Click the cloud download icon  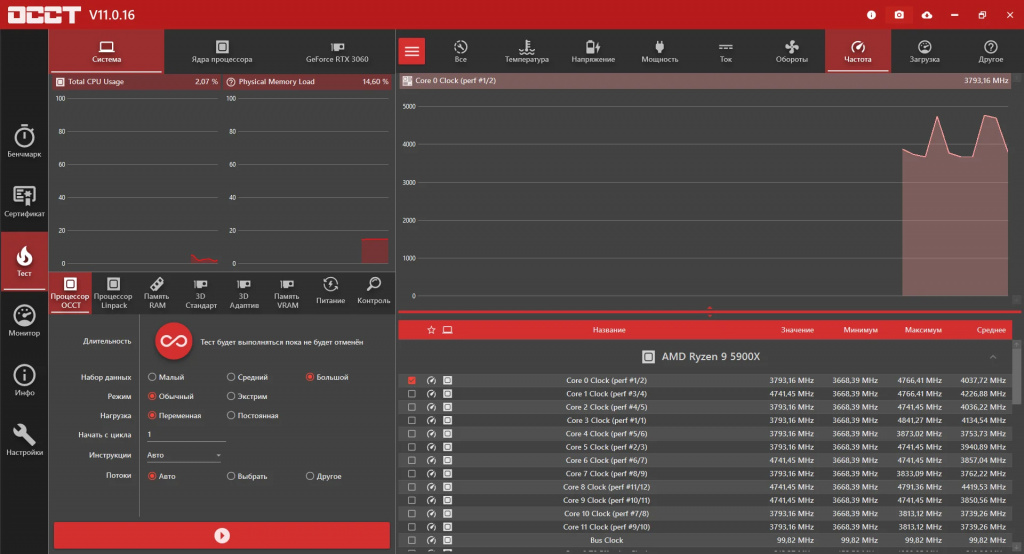(x=927, y=14)
